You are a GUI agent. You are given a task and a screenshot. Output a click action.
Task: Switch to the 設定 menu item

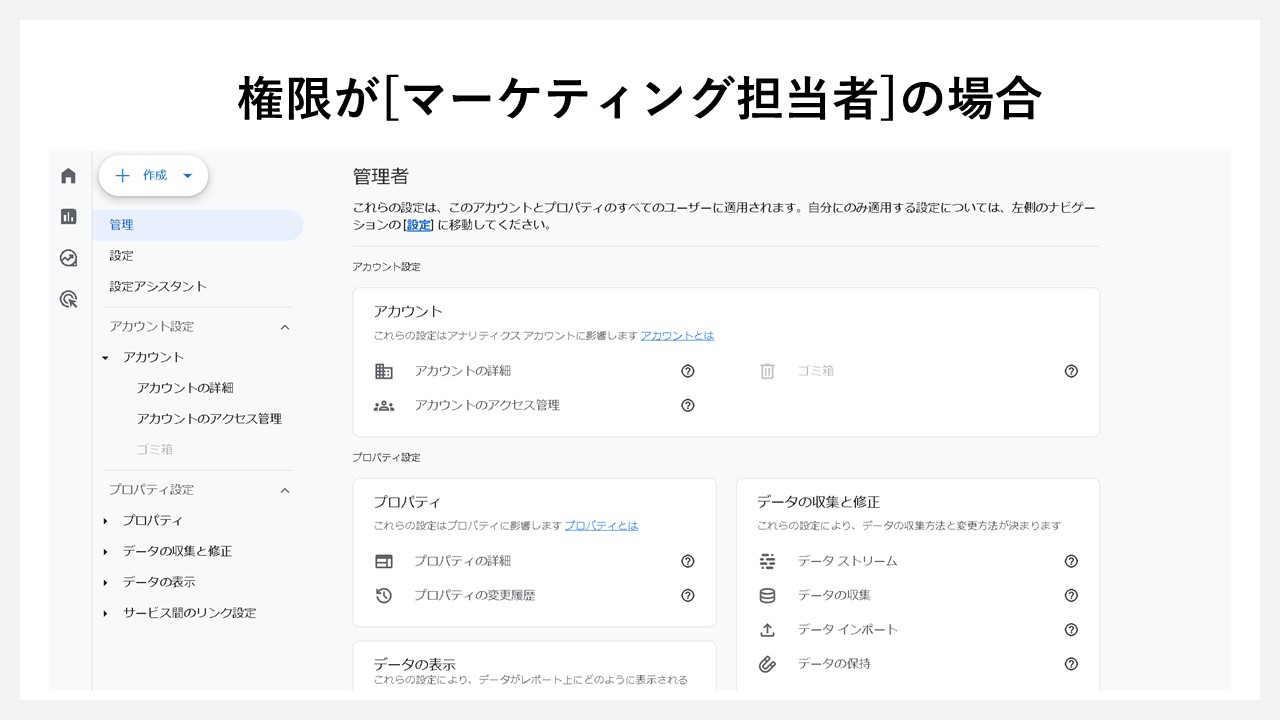pos(121,255)
